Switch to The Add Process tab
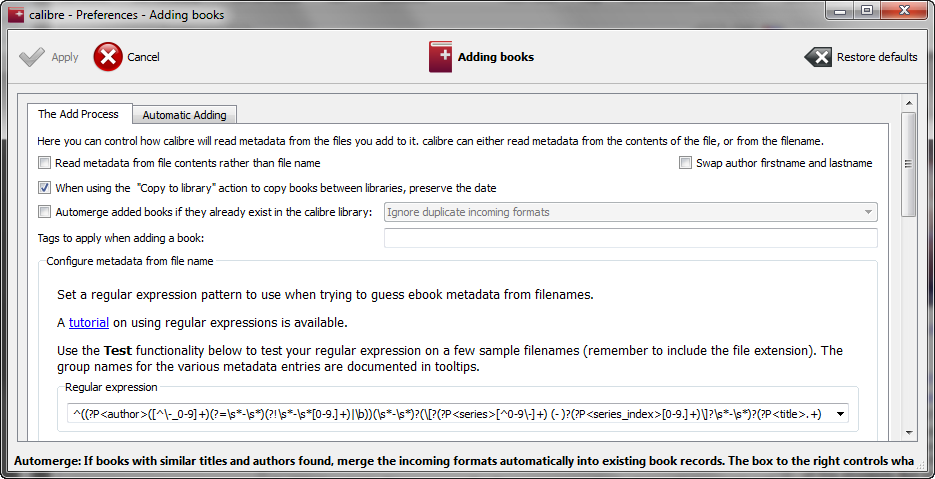 [78, 114]
